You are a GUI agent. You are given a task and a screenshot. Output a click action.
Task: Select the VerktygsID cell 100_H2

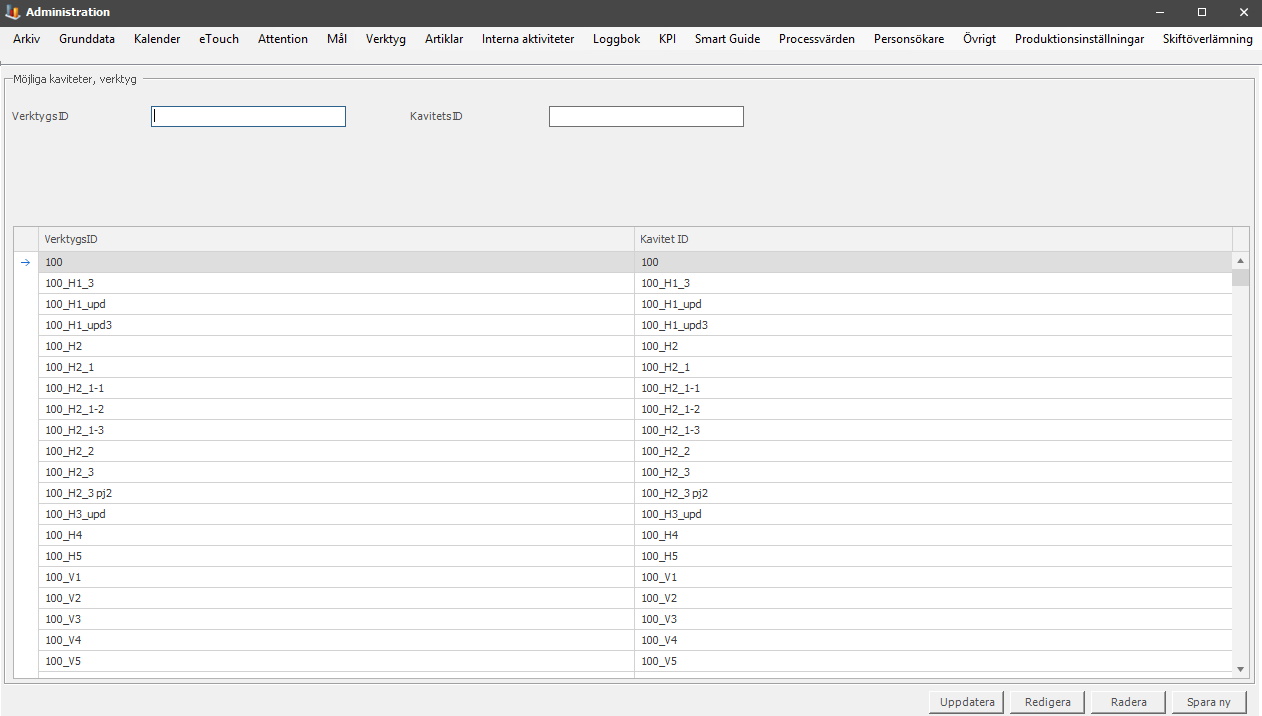click(336, 346)
